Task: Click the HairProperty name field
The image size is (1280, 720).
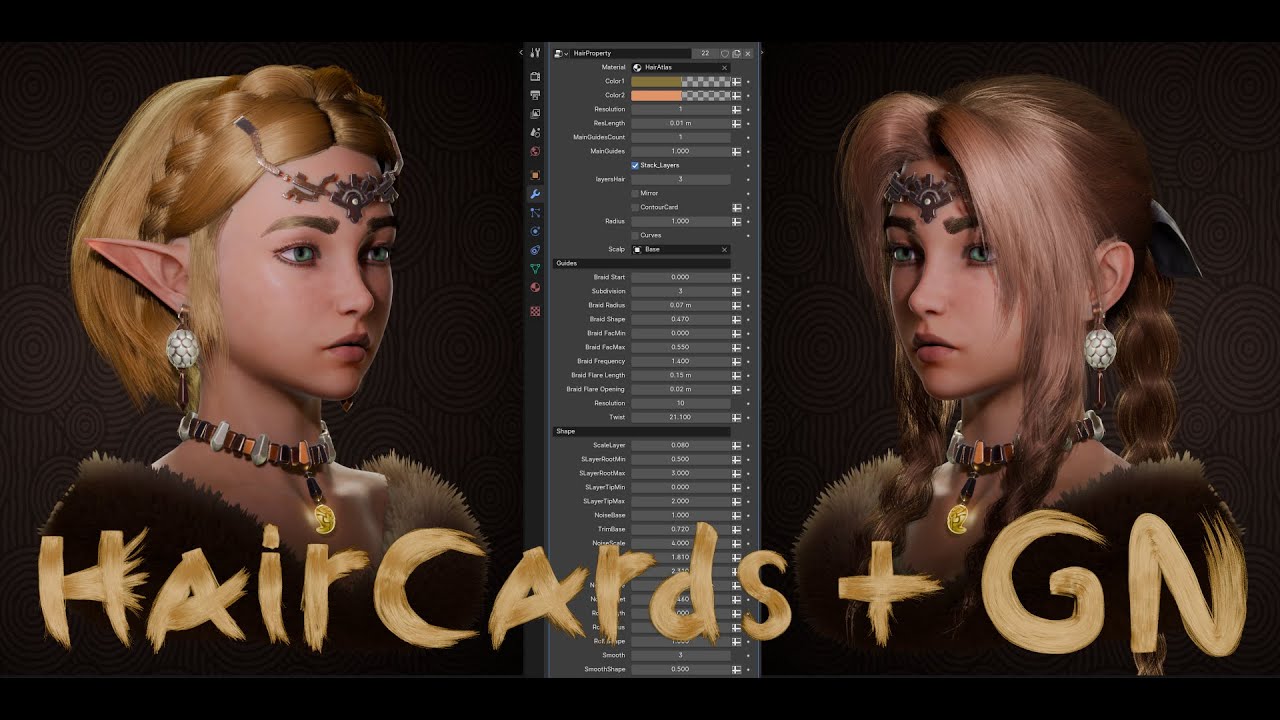Action: click(x=630, y=53)
